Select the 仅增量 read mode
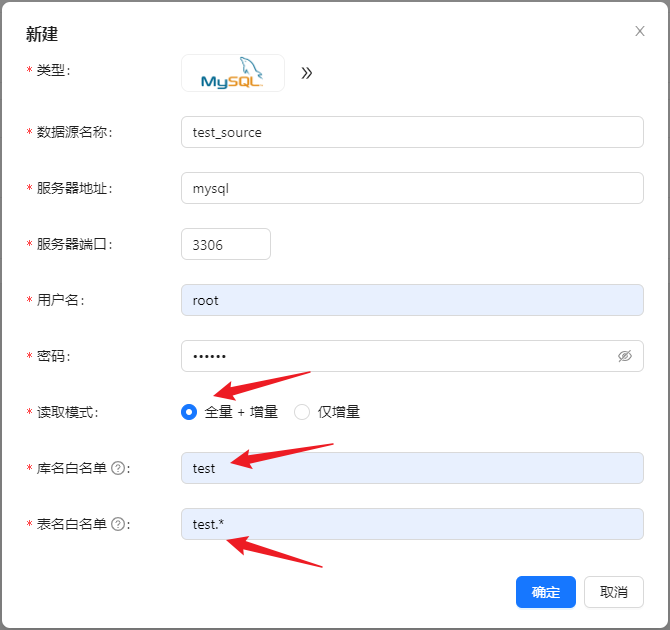The image size is (670, 630). [x=302, y=412]
